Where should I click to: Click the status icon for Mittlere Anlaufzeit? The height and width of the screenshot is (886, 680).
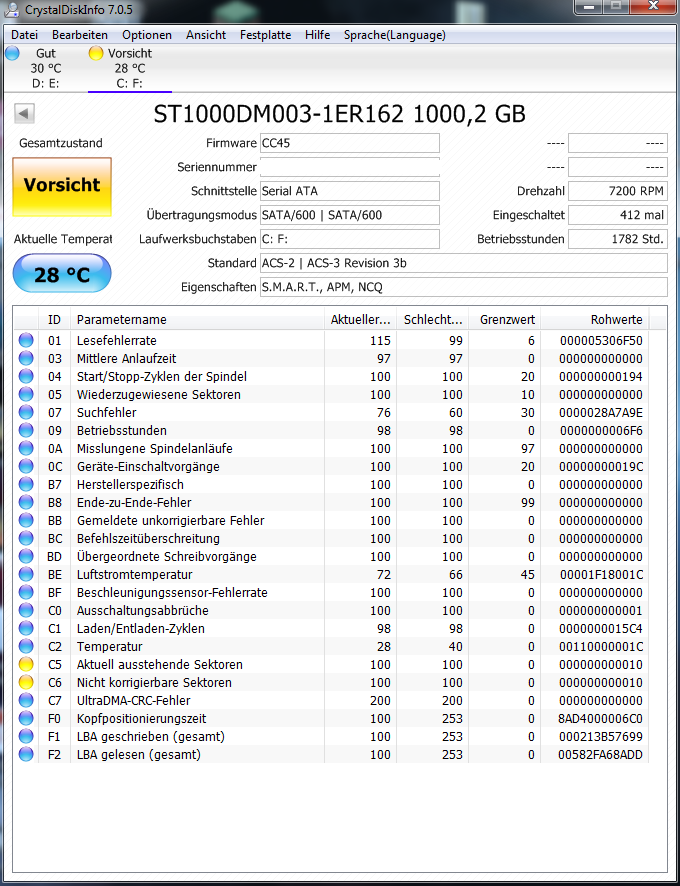pyautogui.click(x=26, y=359)
